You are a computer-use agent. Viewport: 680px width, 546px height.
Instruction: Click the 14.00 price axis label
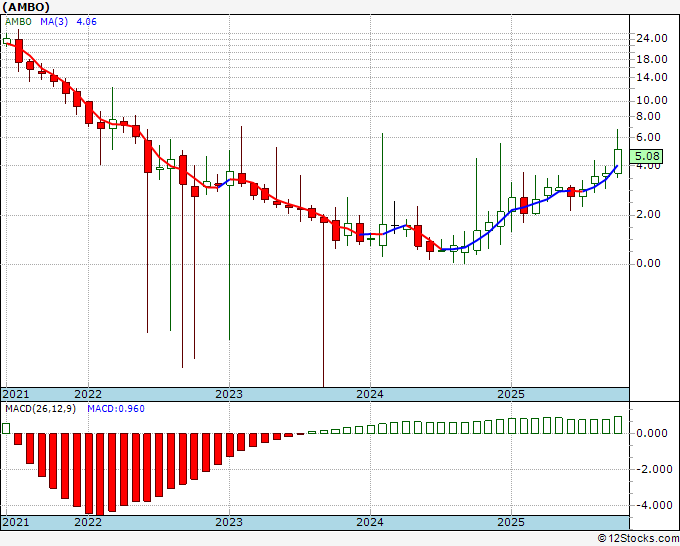(x=651, y=77)
